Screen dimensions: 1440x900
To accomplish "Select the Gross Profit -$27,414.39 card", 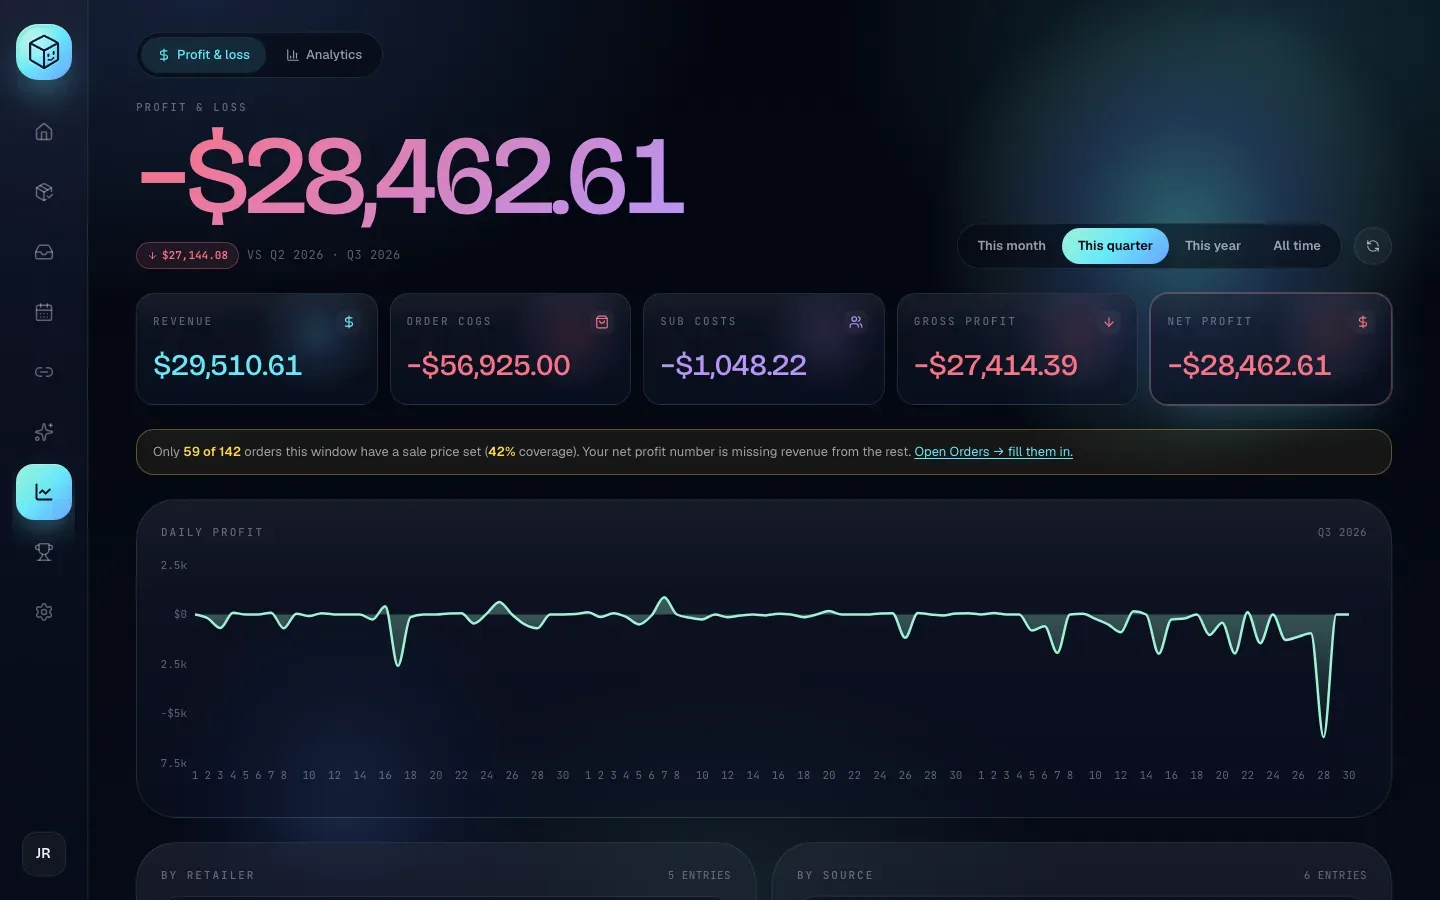I will tap(1017, 349).
